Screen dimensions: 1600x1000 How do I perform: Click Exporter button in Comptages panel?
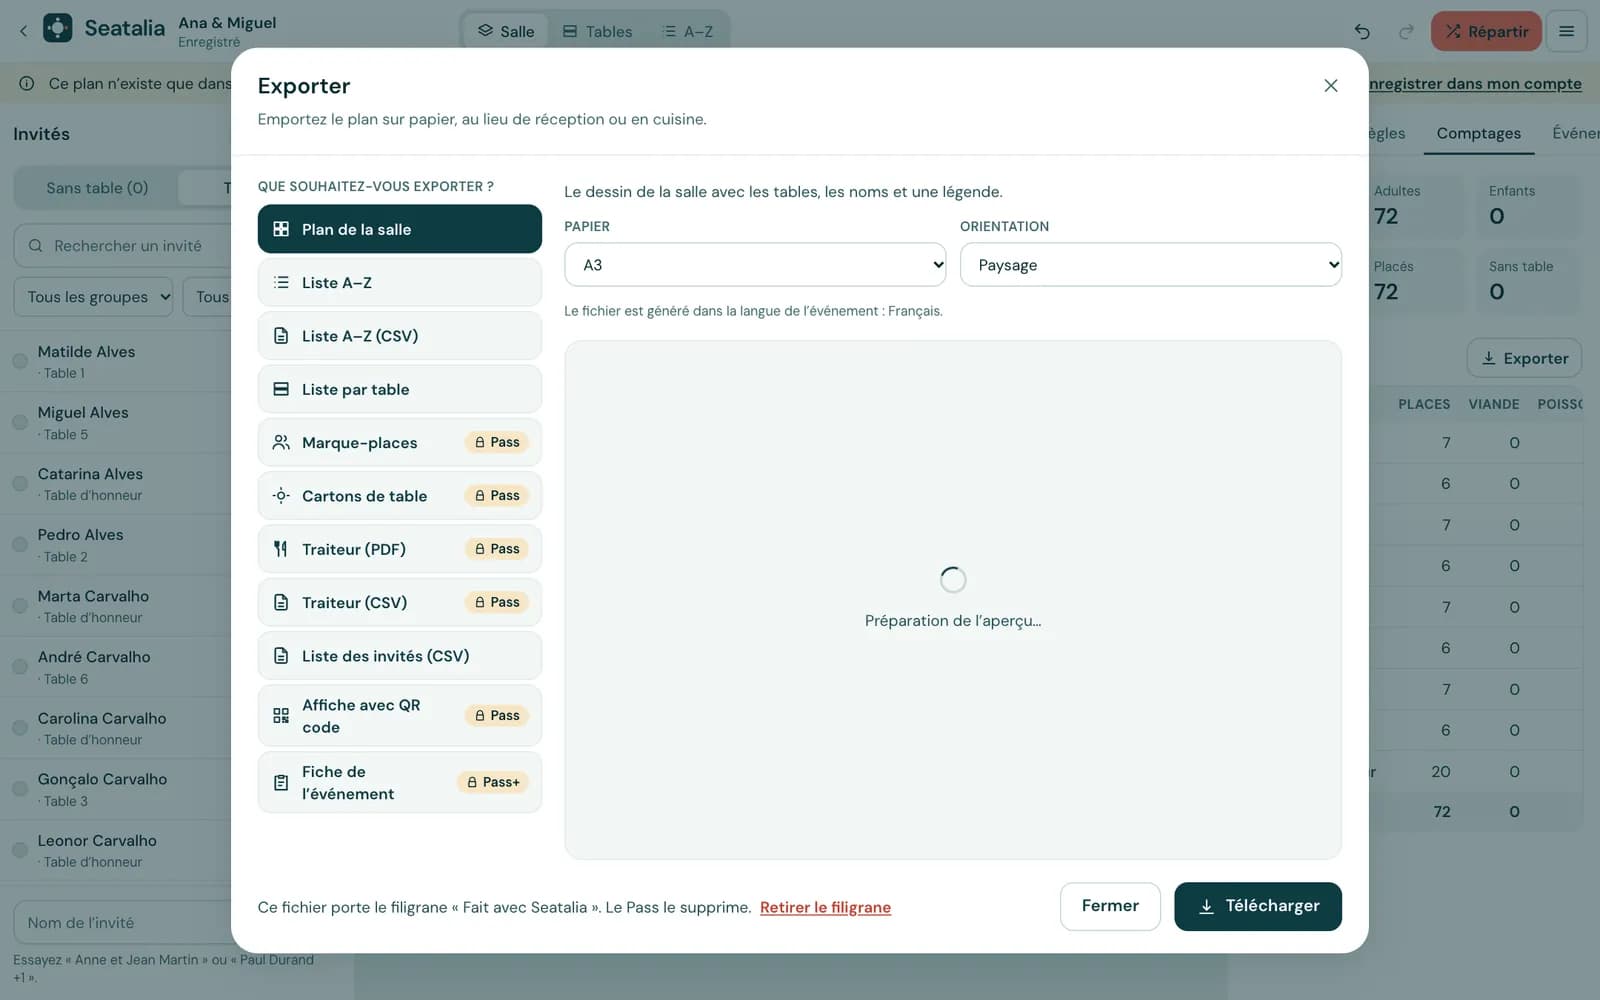[1524, 358]
